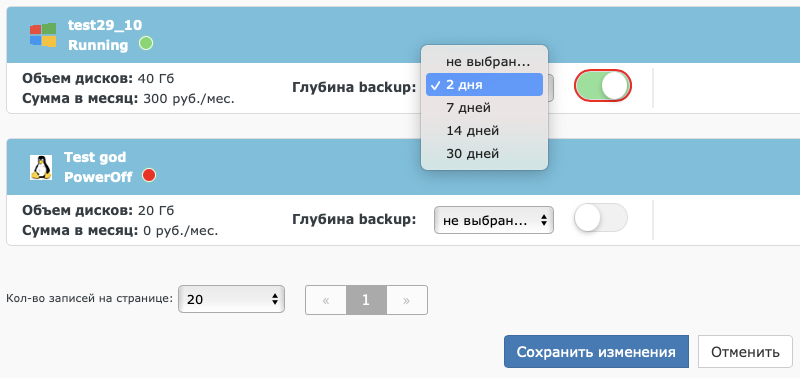Click 'Кол-во записей на странице:' label

tap(90, 298)
